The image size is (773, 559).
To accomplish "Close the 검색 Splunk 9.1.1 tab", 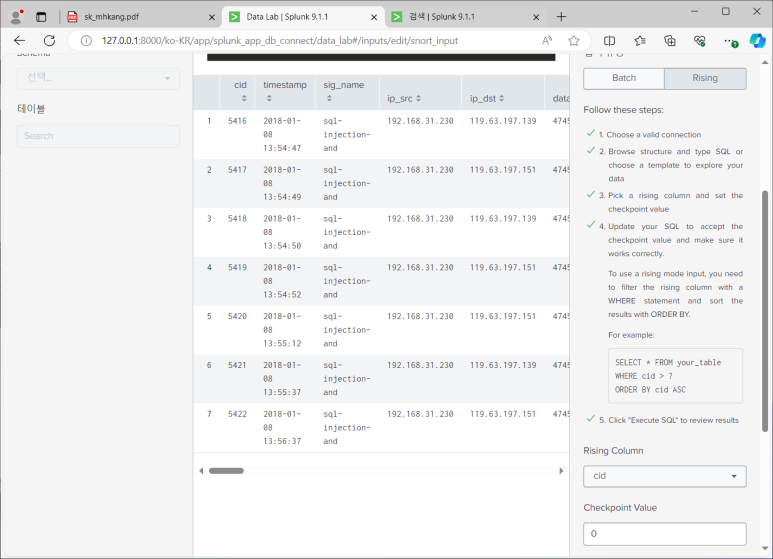I will (536, 17).
